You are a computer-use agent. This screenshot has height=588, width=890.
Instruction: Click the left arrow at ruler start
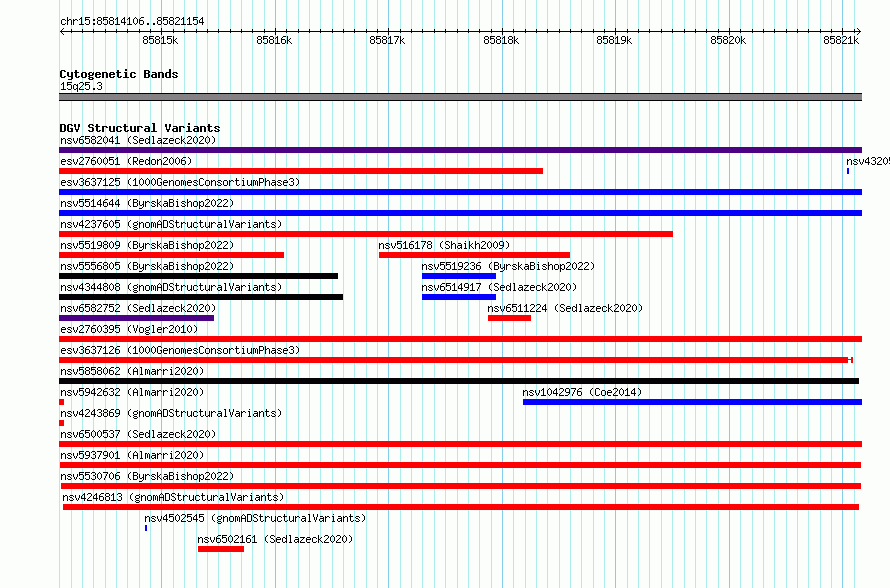pos(62,31)
